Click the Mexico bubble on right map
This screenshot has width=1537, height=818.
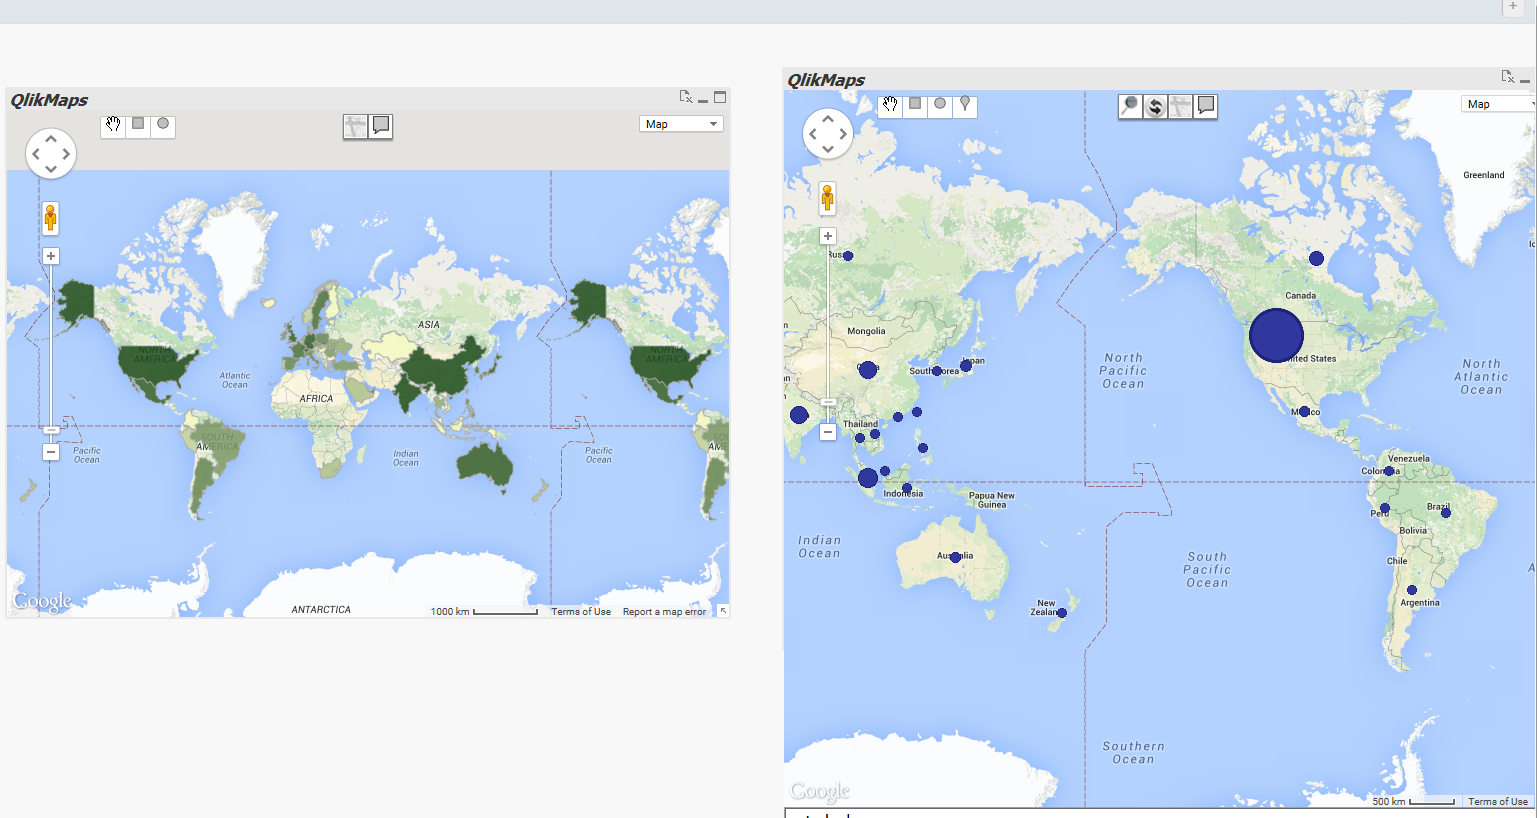[x=1304, y=411]
